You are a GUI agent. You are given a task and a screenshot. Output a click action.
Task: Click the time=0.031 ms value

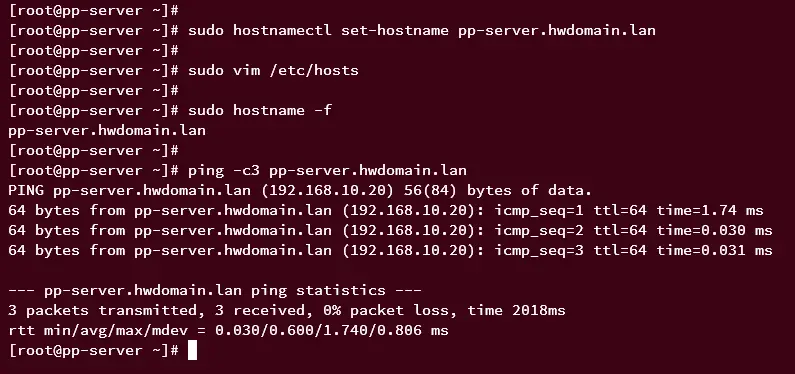click(x=715, y=250)
